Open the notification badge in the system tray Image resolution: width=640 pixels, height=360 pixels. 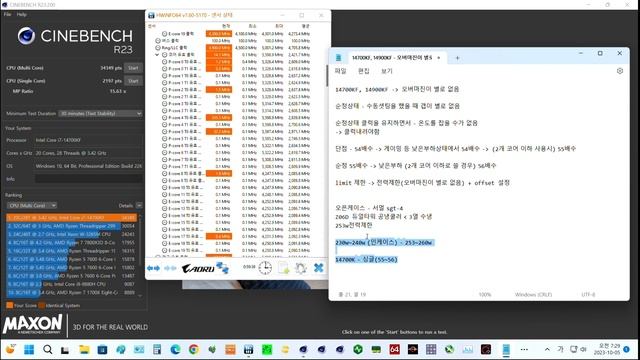(x=627, y=350)
